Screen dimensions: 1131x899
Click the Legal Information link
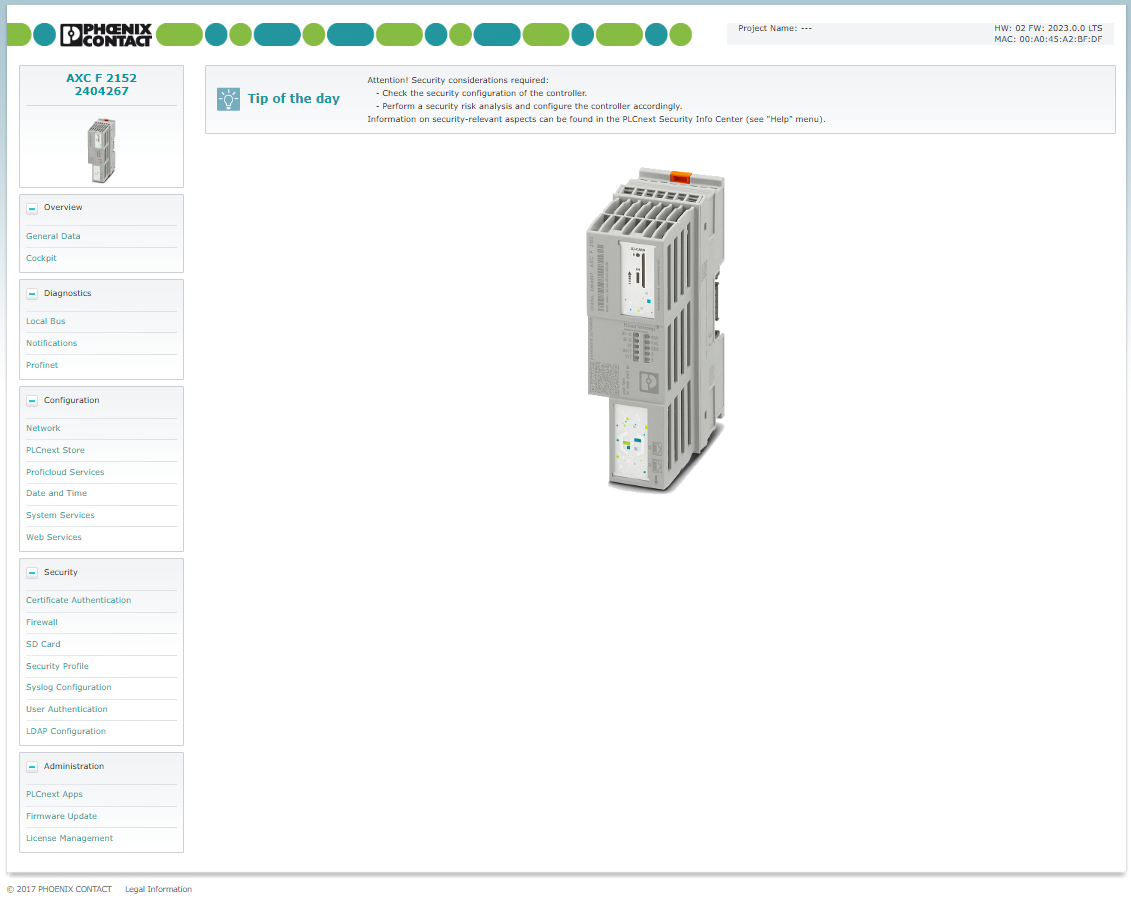click(x=159, y=890)
